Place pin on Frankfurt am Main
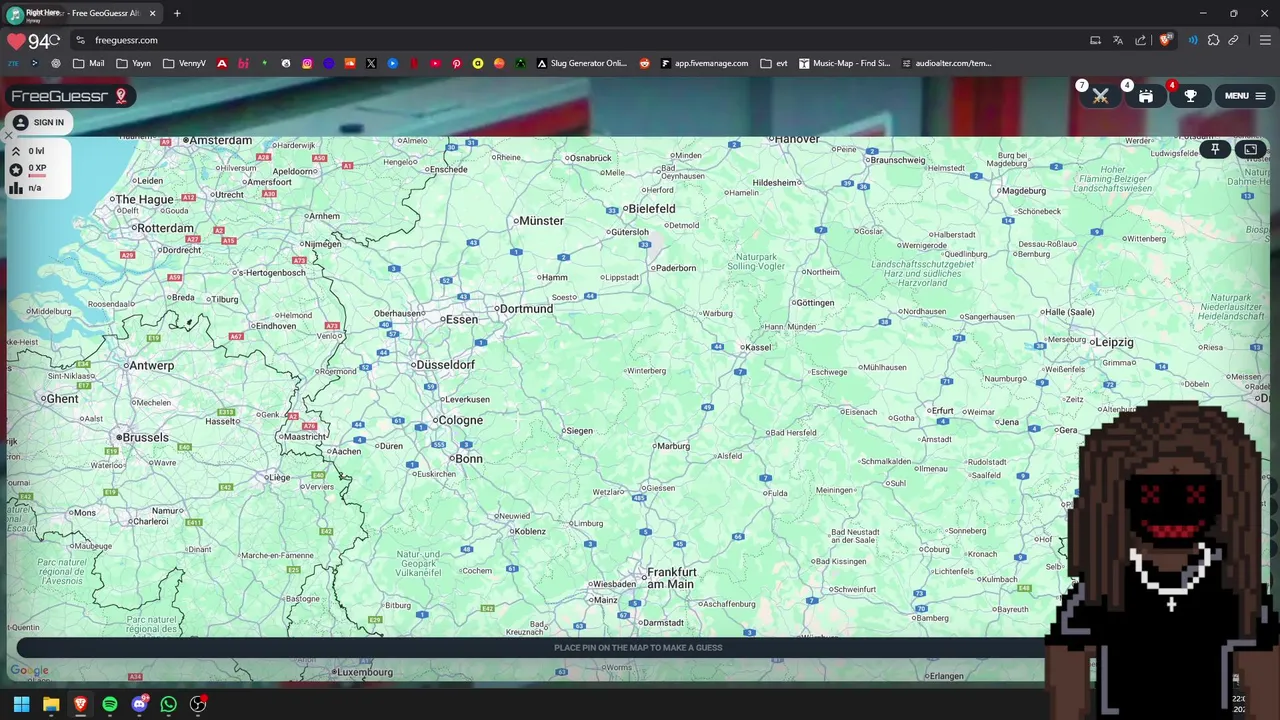 point(671,578)
